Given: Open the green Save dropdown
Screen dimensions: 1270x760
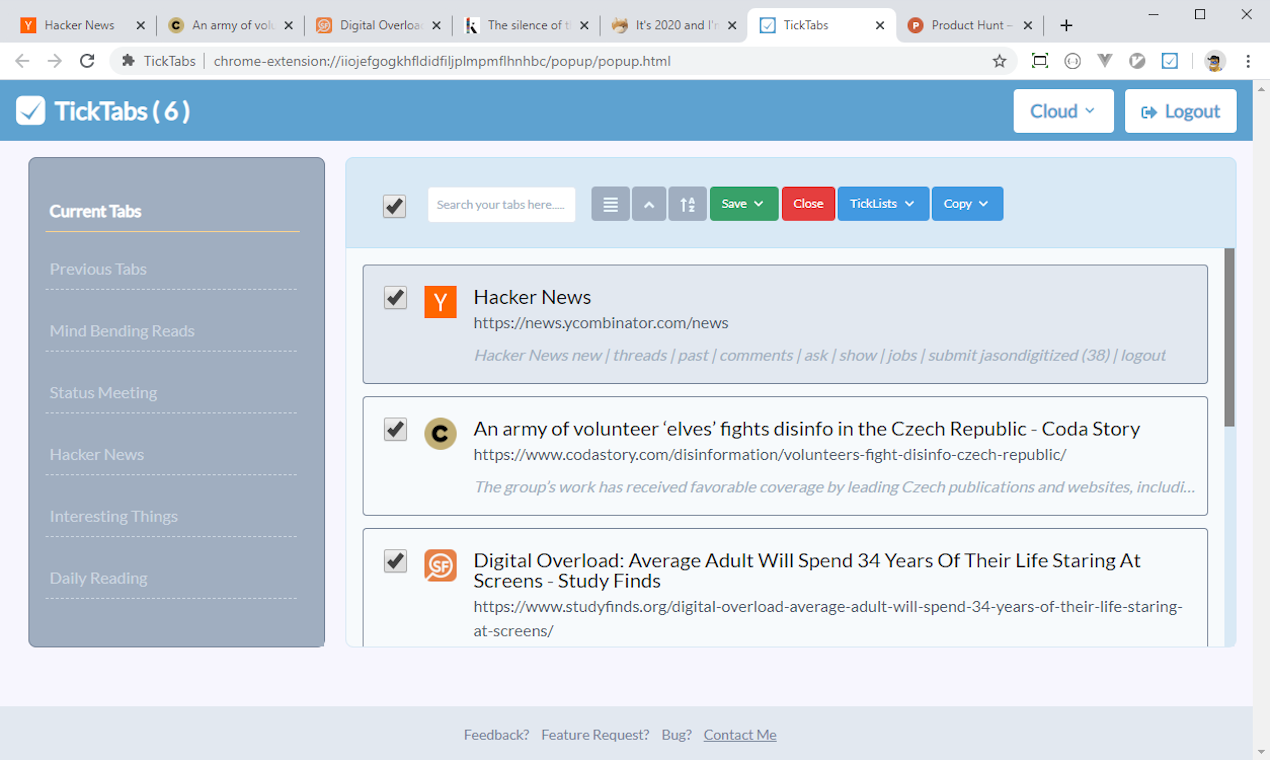Looking at the screenshot, I should coord(744,204).
